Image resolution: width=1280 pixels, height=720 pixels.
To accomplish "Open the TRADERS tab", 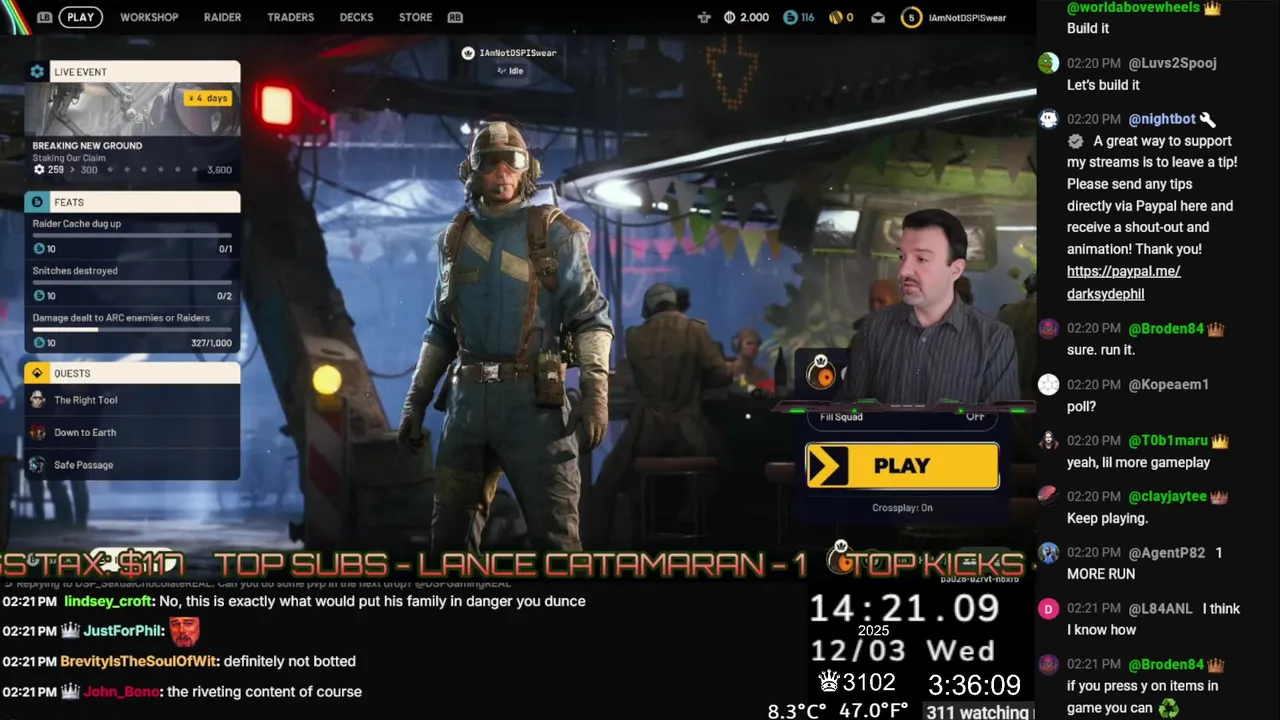I will click(290, 17).
